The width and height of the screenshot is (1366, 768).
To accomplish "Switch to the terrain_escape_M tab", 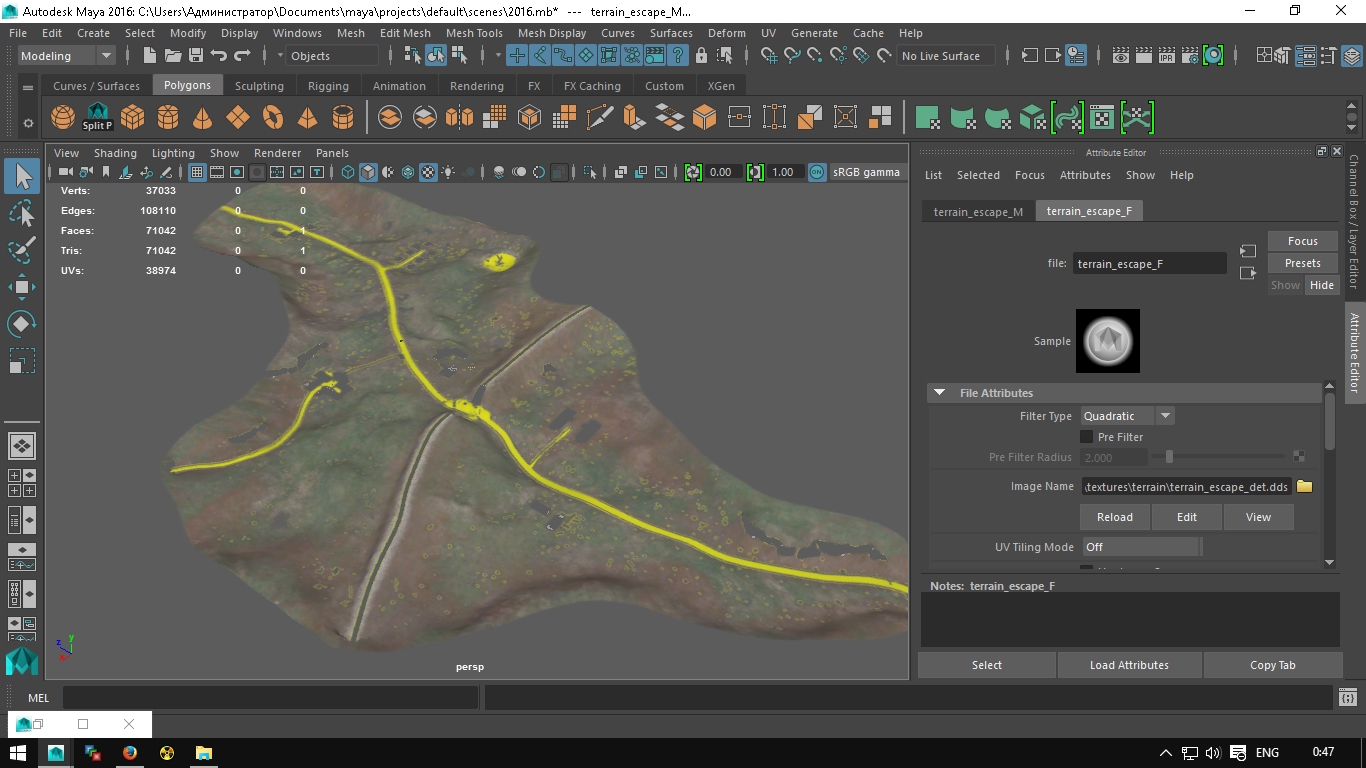I will pos(977,211).
